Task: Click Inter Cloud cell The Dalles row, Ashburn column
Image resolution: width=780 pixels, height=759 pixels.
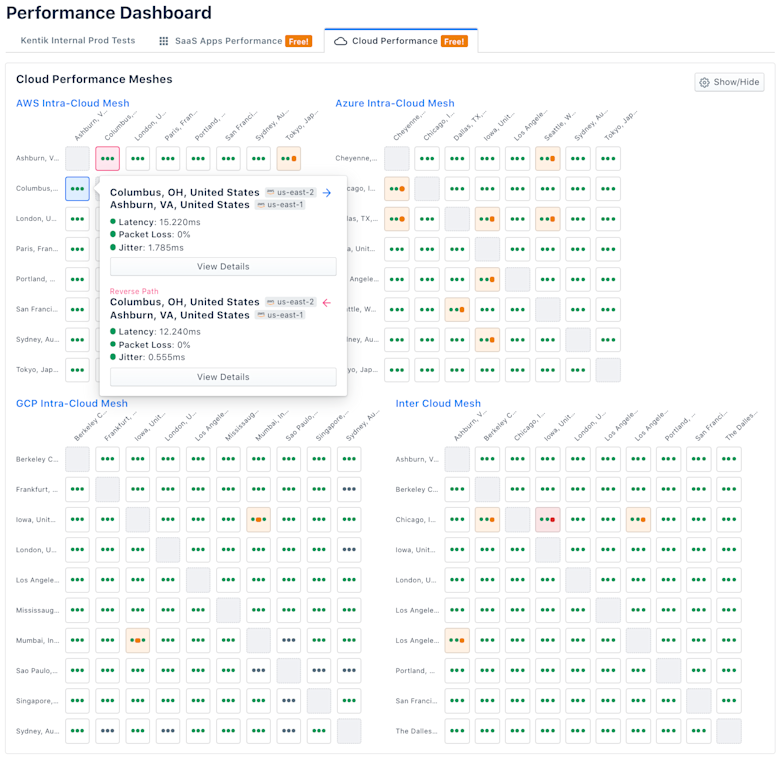Action: click(x=457, y=731)
